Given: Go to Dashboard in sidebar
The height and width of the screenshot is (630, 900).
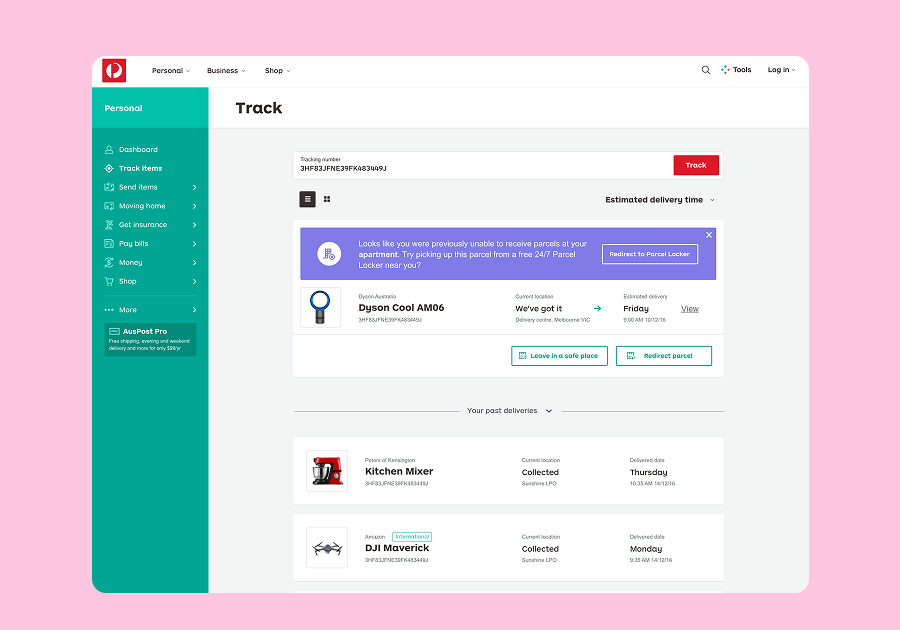Looking at the screenshot, I should tap(138, 149).
